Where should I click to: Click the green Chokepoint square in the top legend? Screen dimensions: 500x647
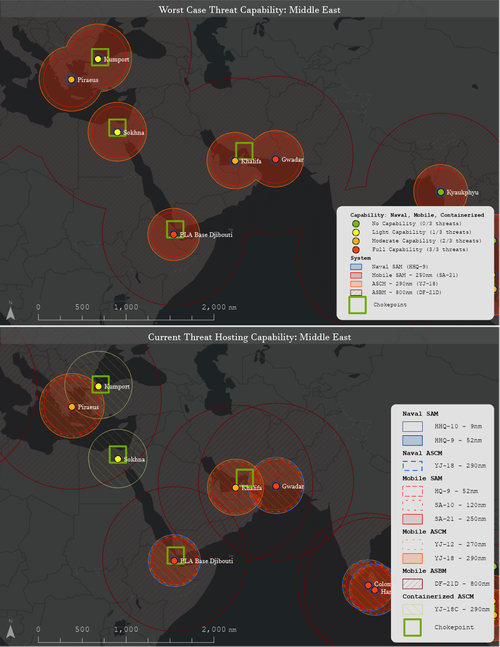[357, 305]
